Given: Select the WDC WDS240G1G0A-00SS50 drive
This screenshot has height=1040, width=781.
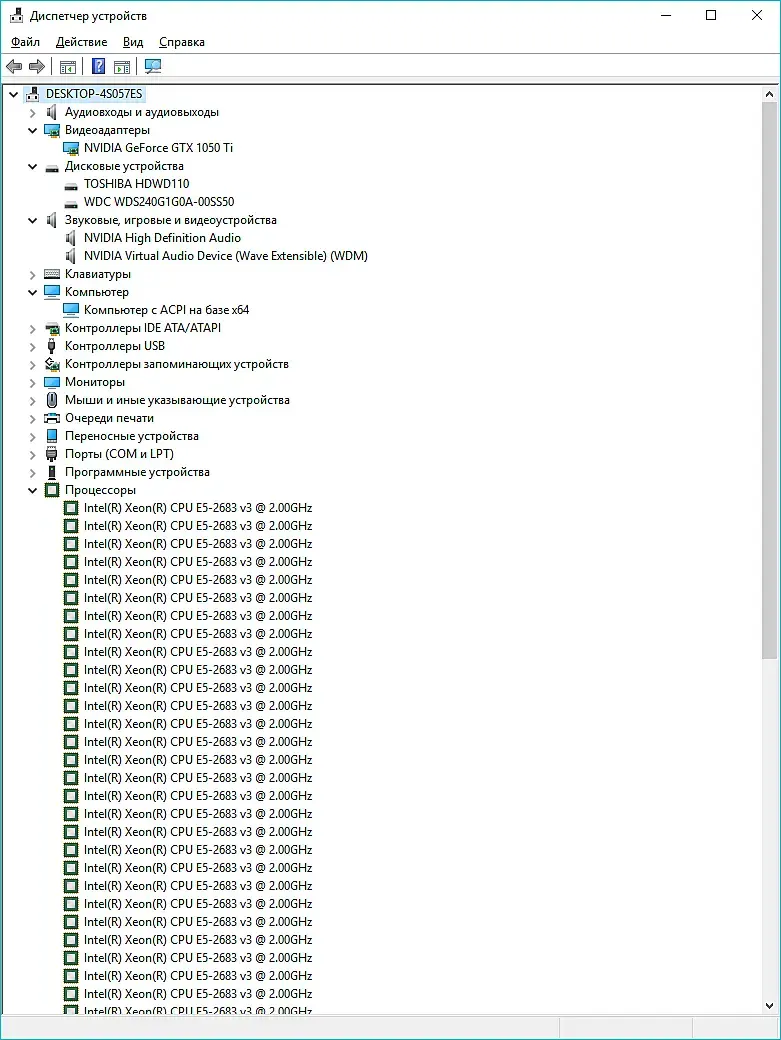Looking at the screenshot, I should coord(159,202).
